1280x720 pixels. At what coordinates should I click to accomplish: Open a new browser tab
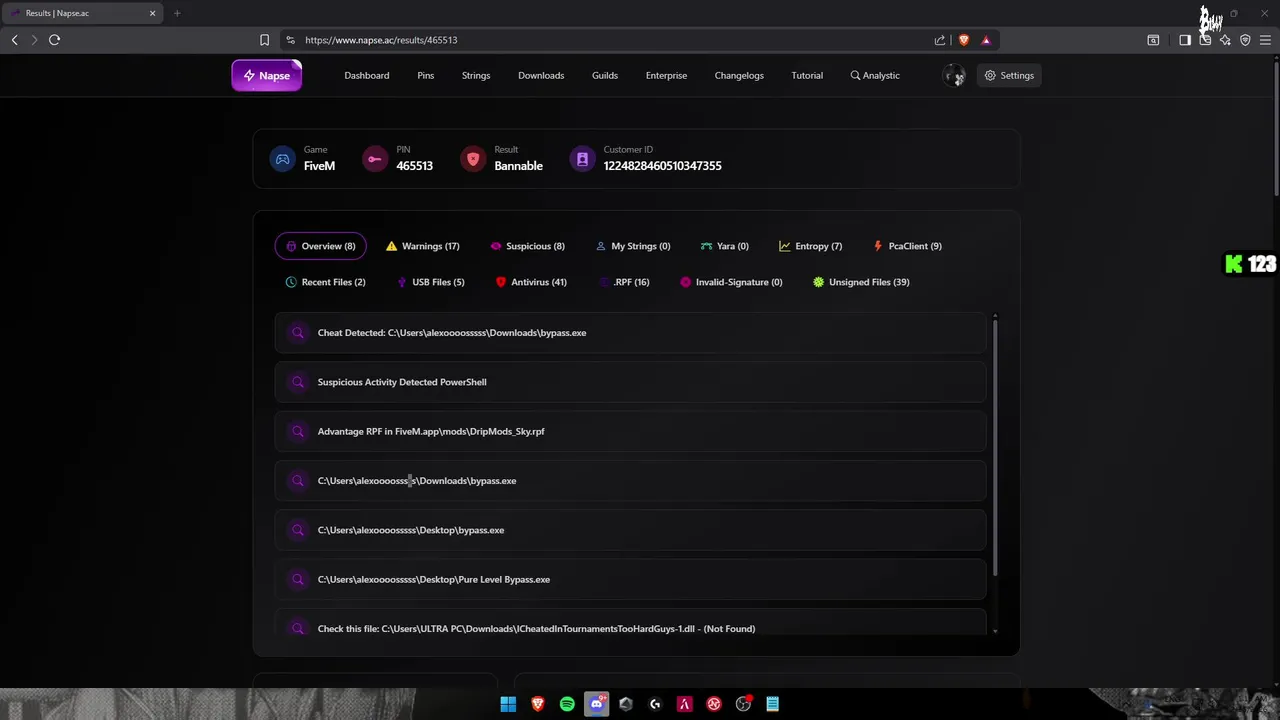177,13
